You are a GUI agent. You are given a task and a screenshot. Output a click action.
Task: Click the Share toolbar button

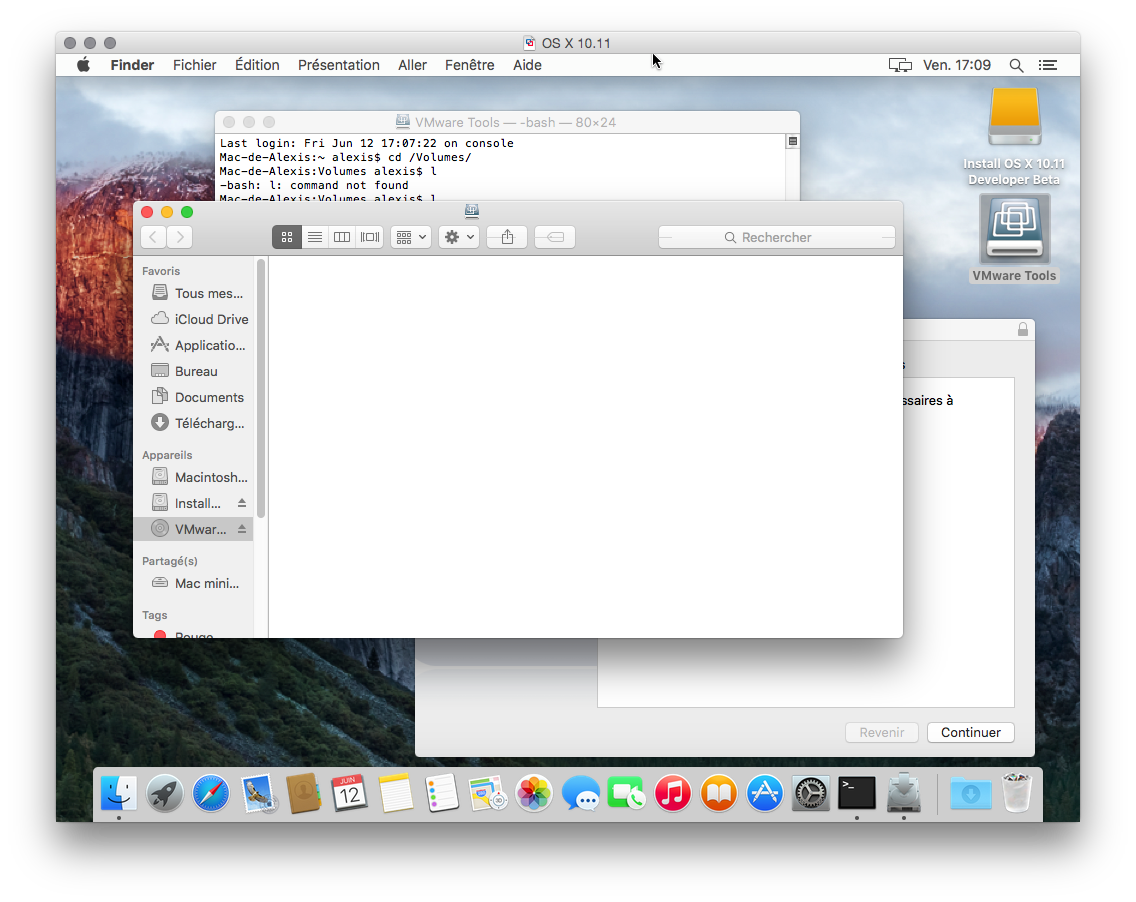tap(507, 237)
